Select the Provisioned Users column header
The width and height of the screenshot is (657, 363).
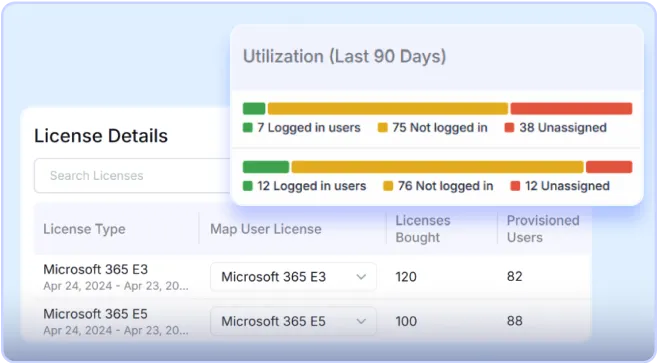(543, 229)
